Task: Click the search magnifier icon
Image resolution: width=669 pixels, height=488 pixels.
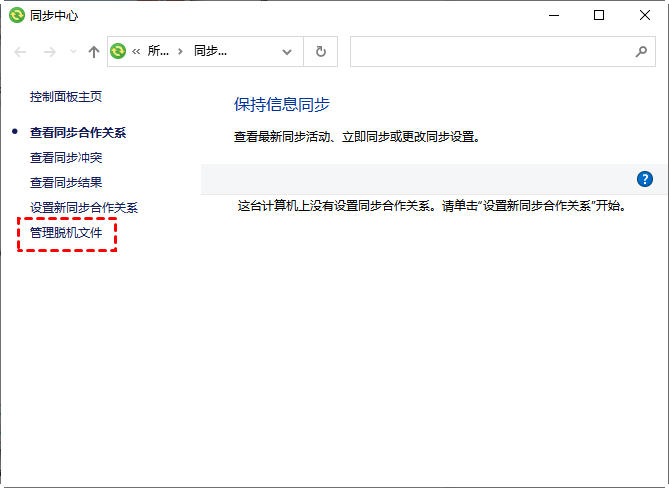Action: (641, 51)
